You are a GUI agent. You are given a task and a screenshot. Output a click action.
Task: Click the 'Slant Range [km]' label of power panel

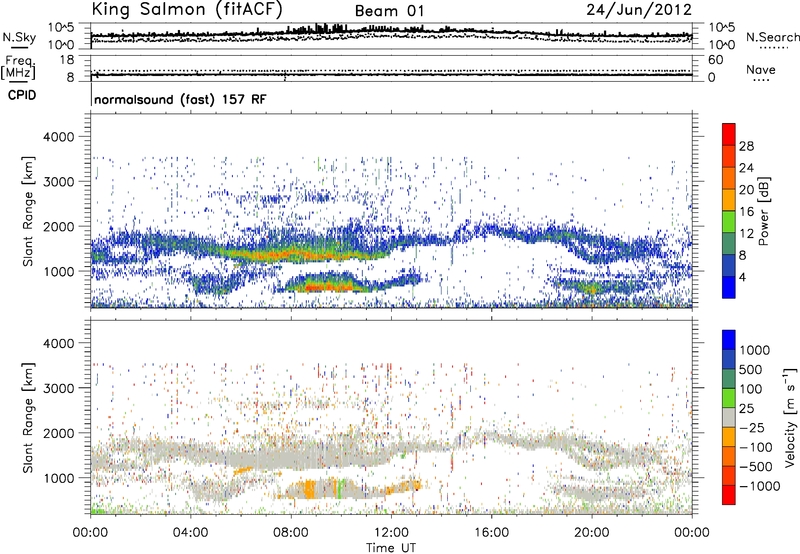coord(28,211)
